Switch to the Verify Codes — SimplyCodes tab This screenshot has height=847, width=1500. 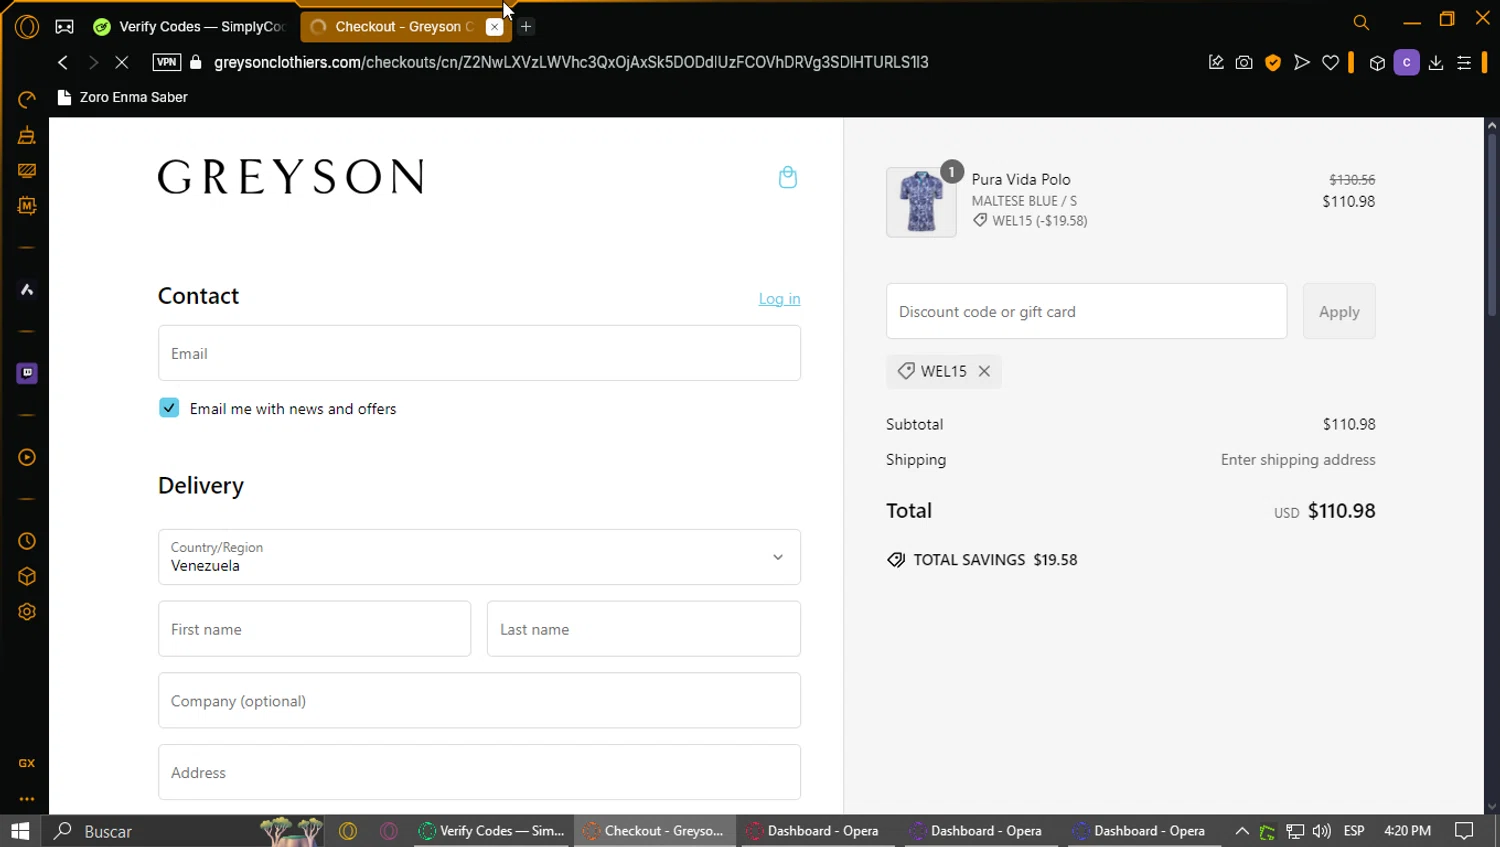(192, 27)
